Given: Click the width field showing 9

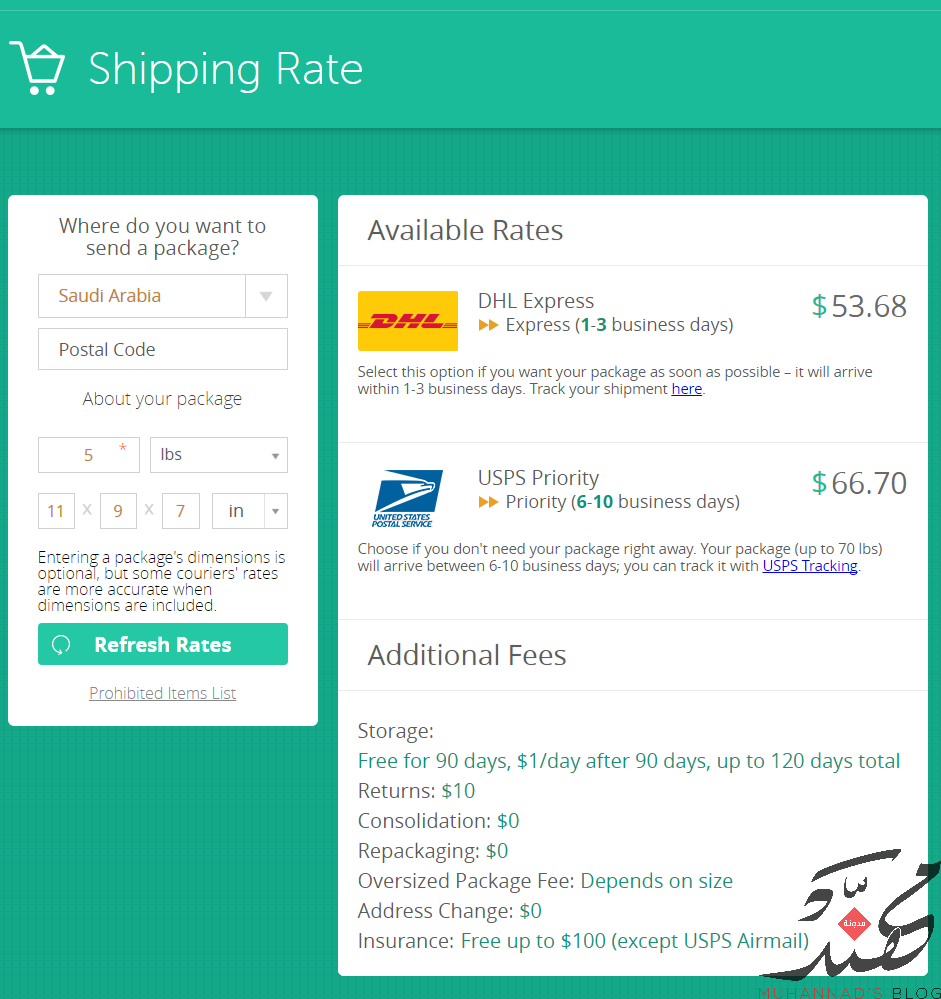Looking at the screenshot, I should coord(118,511).
